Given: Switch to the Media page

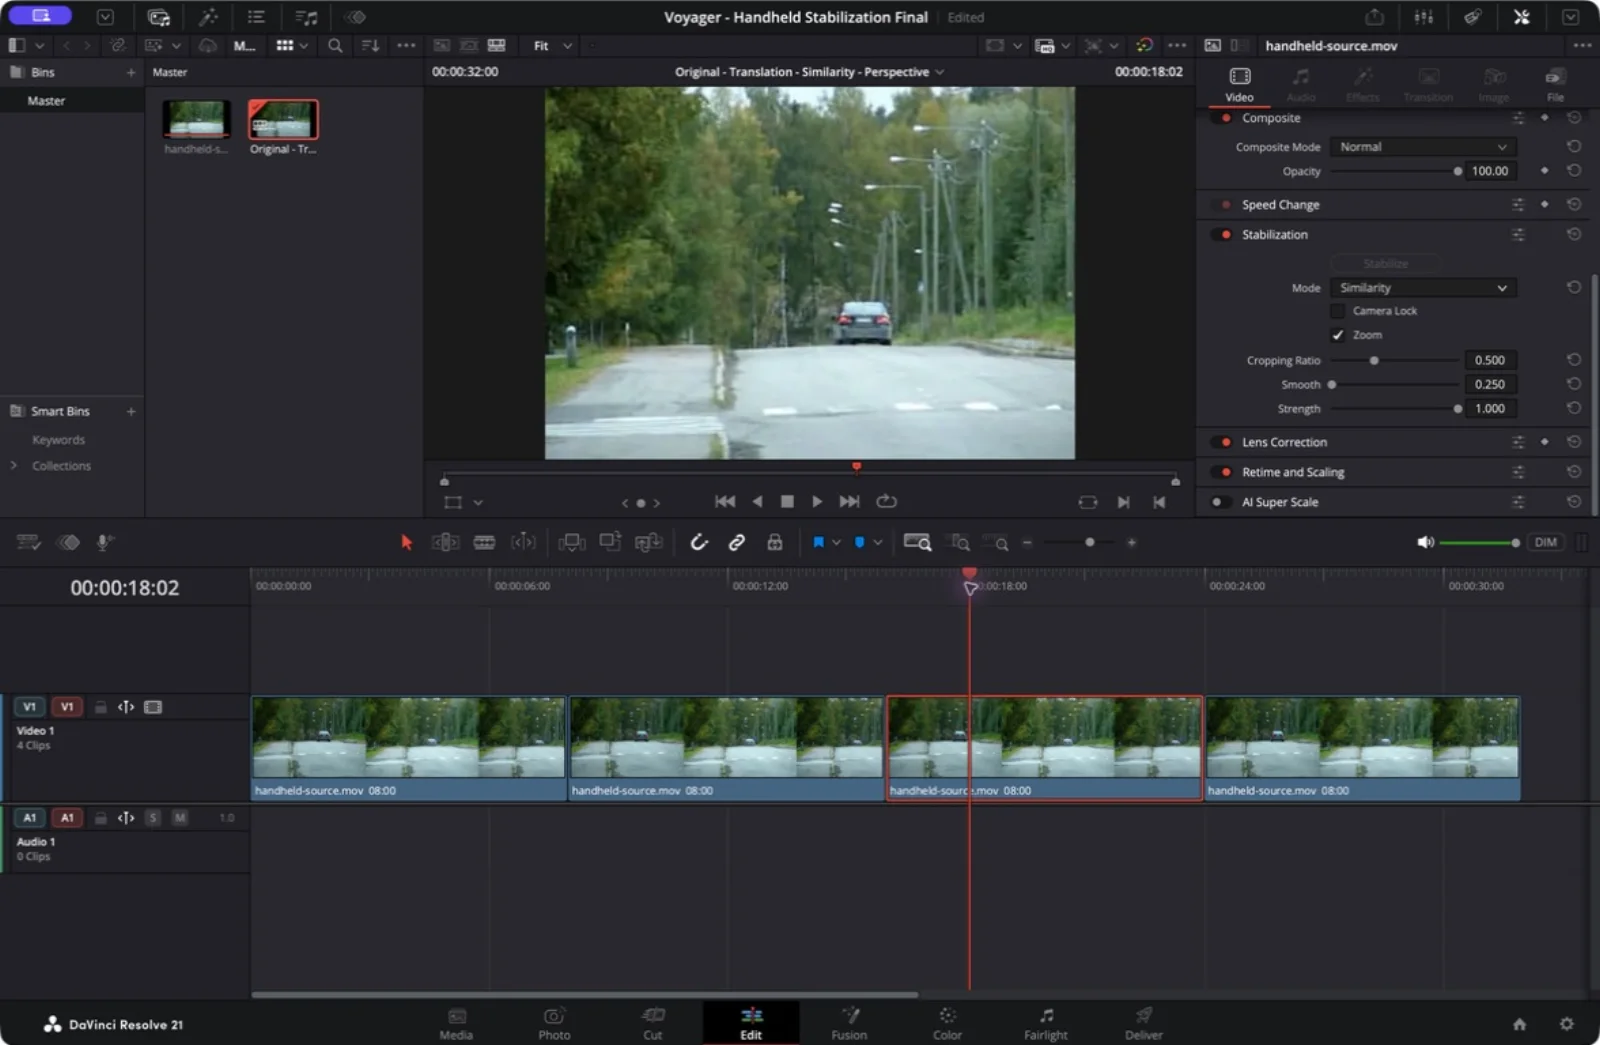Looking at the screenshot, I should [456, 1023].
